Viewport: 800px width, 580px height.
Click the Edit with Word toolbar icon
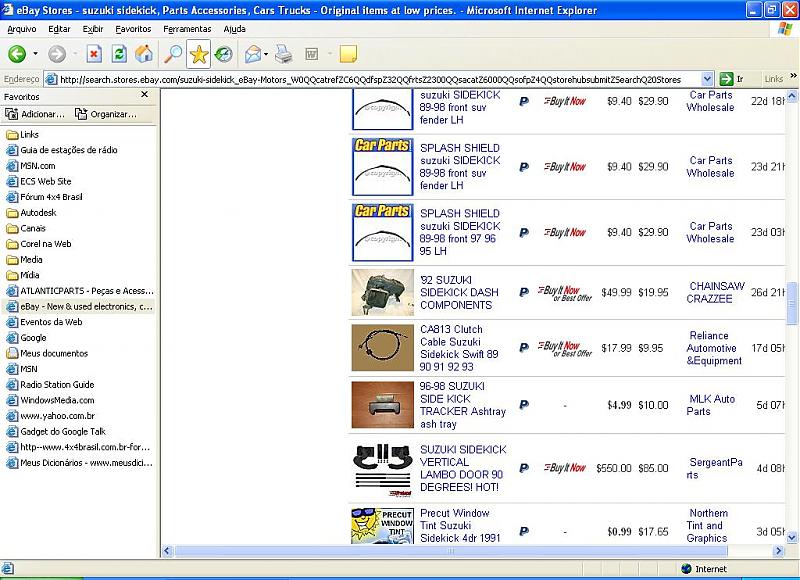pyautogui.click(x=311, y=54)
